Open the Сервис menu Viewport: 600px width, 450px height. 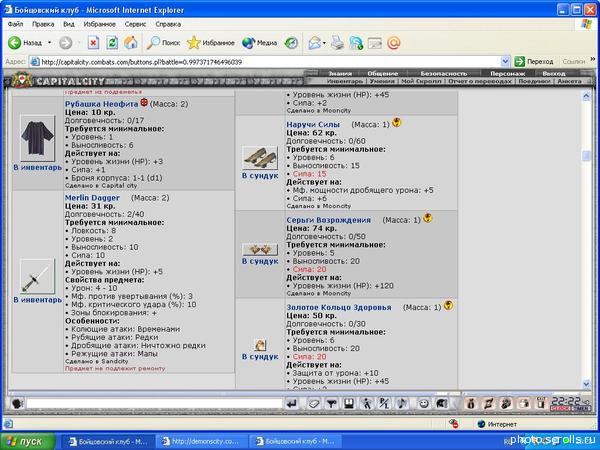pos(135,24)
